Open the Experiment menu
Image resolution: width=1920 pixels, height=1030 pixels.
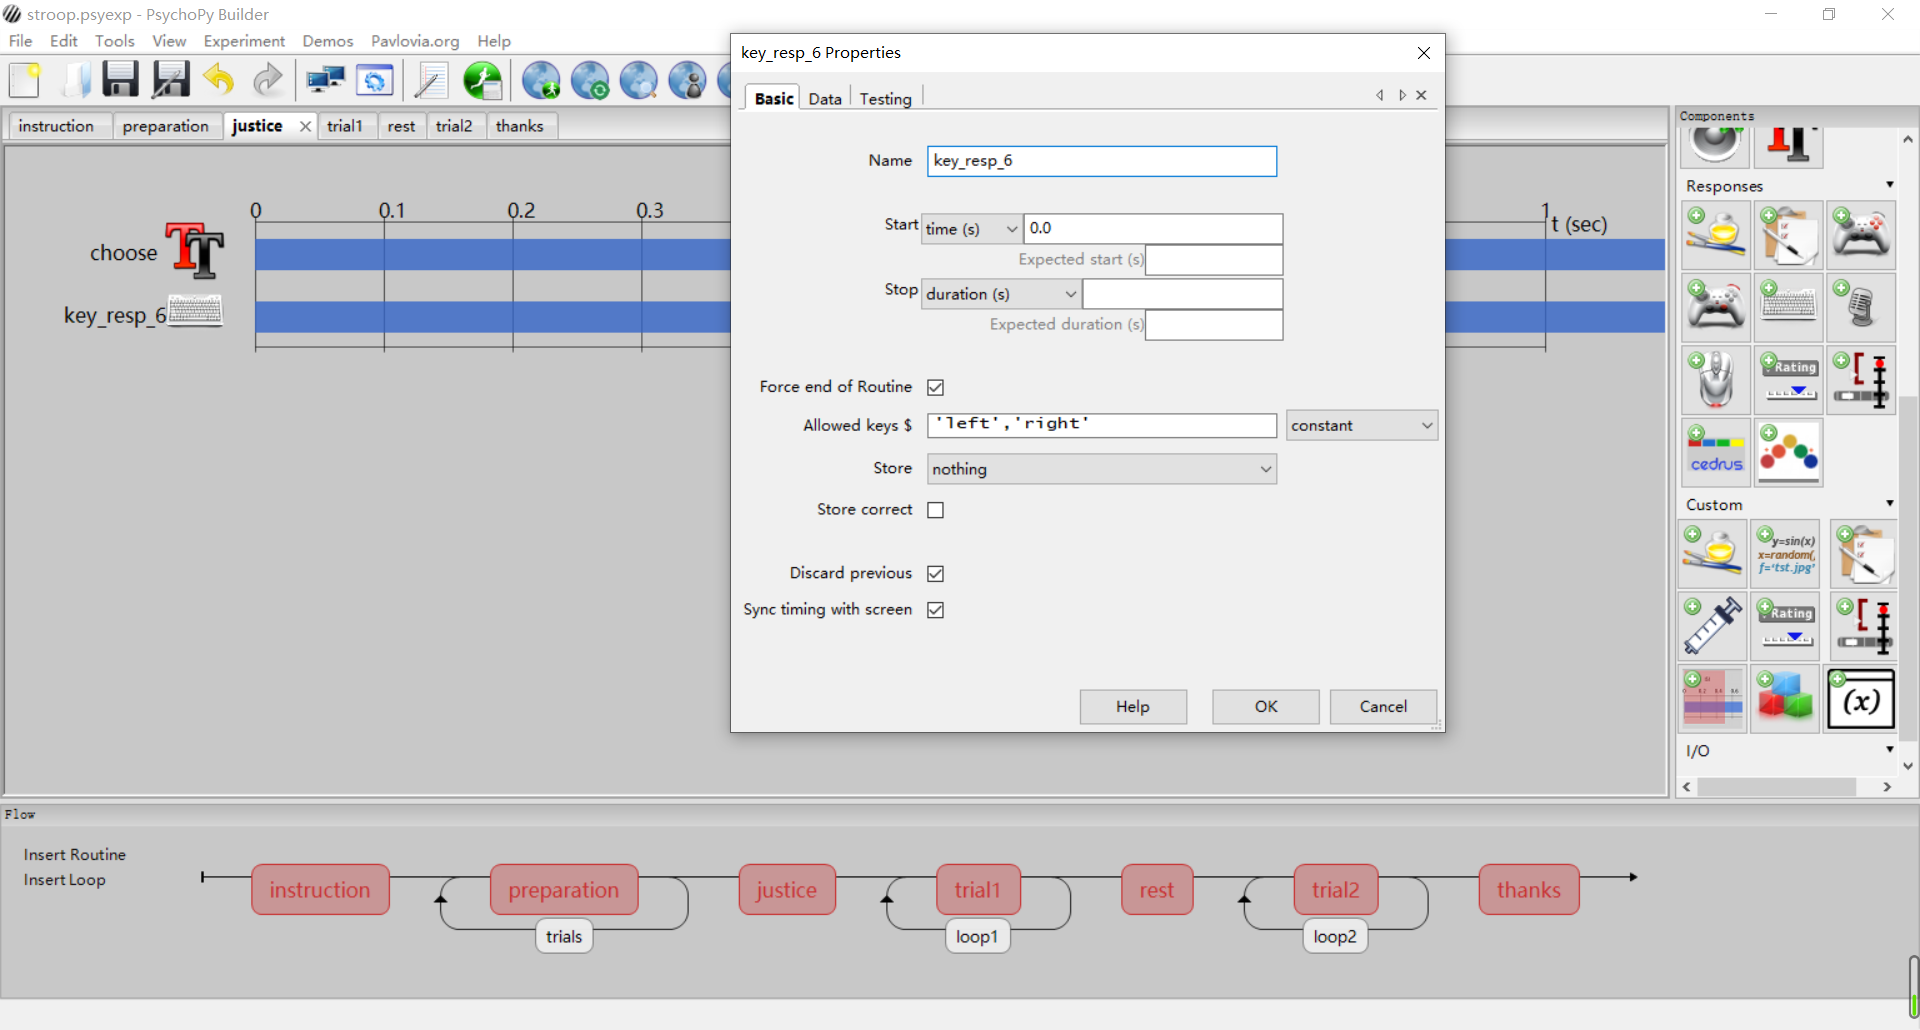pos(244,41)
